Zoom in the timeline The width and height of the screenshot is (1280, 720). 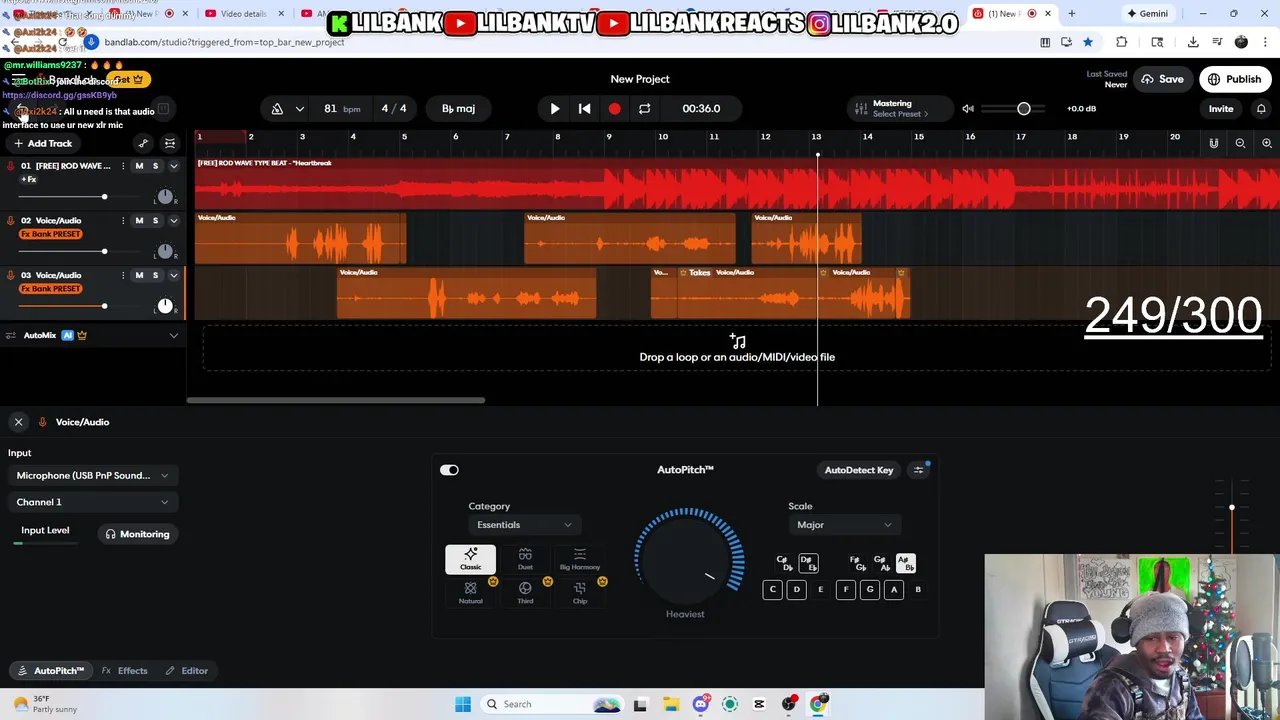[1266, 143]
